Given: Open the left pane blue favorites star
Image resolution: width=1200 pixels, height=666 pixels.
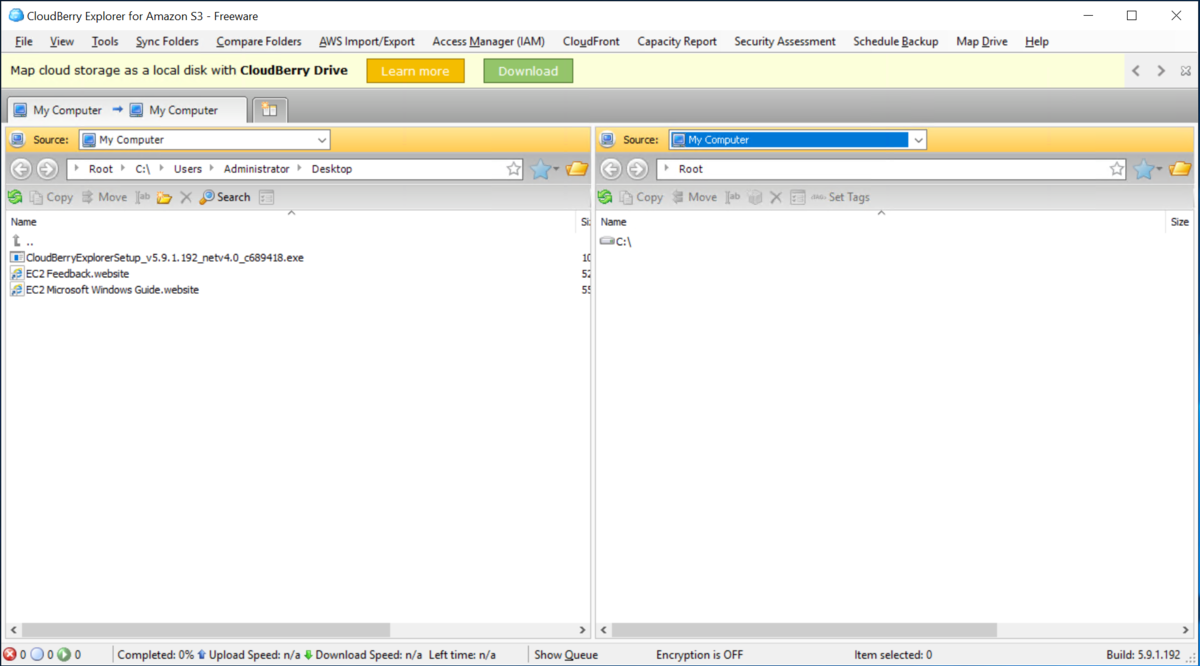Looking at the screenshot, I should [543, 169].
